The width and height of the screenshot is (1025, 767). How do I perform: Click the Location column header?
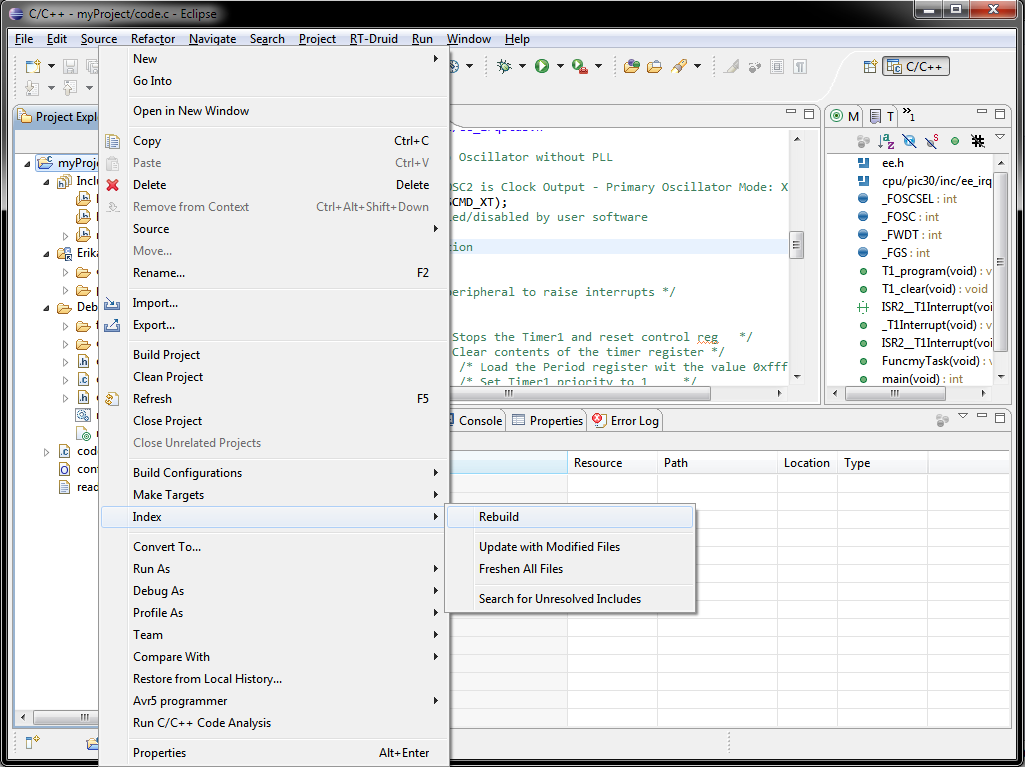tap(807, 463)
